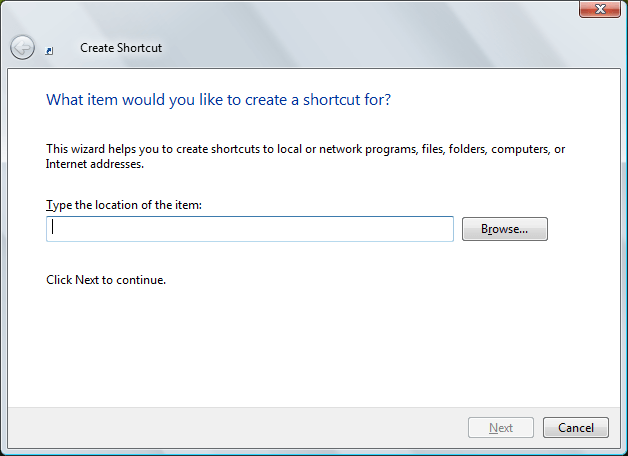Click the 'Type the location of the item:' label
This screenshot has width=628, height=456.
point(124,205)
